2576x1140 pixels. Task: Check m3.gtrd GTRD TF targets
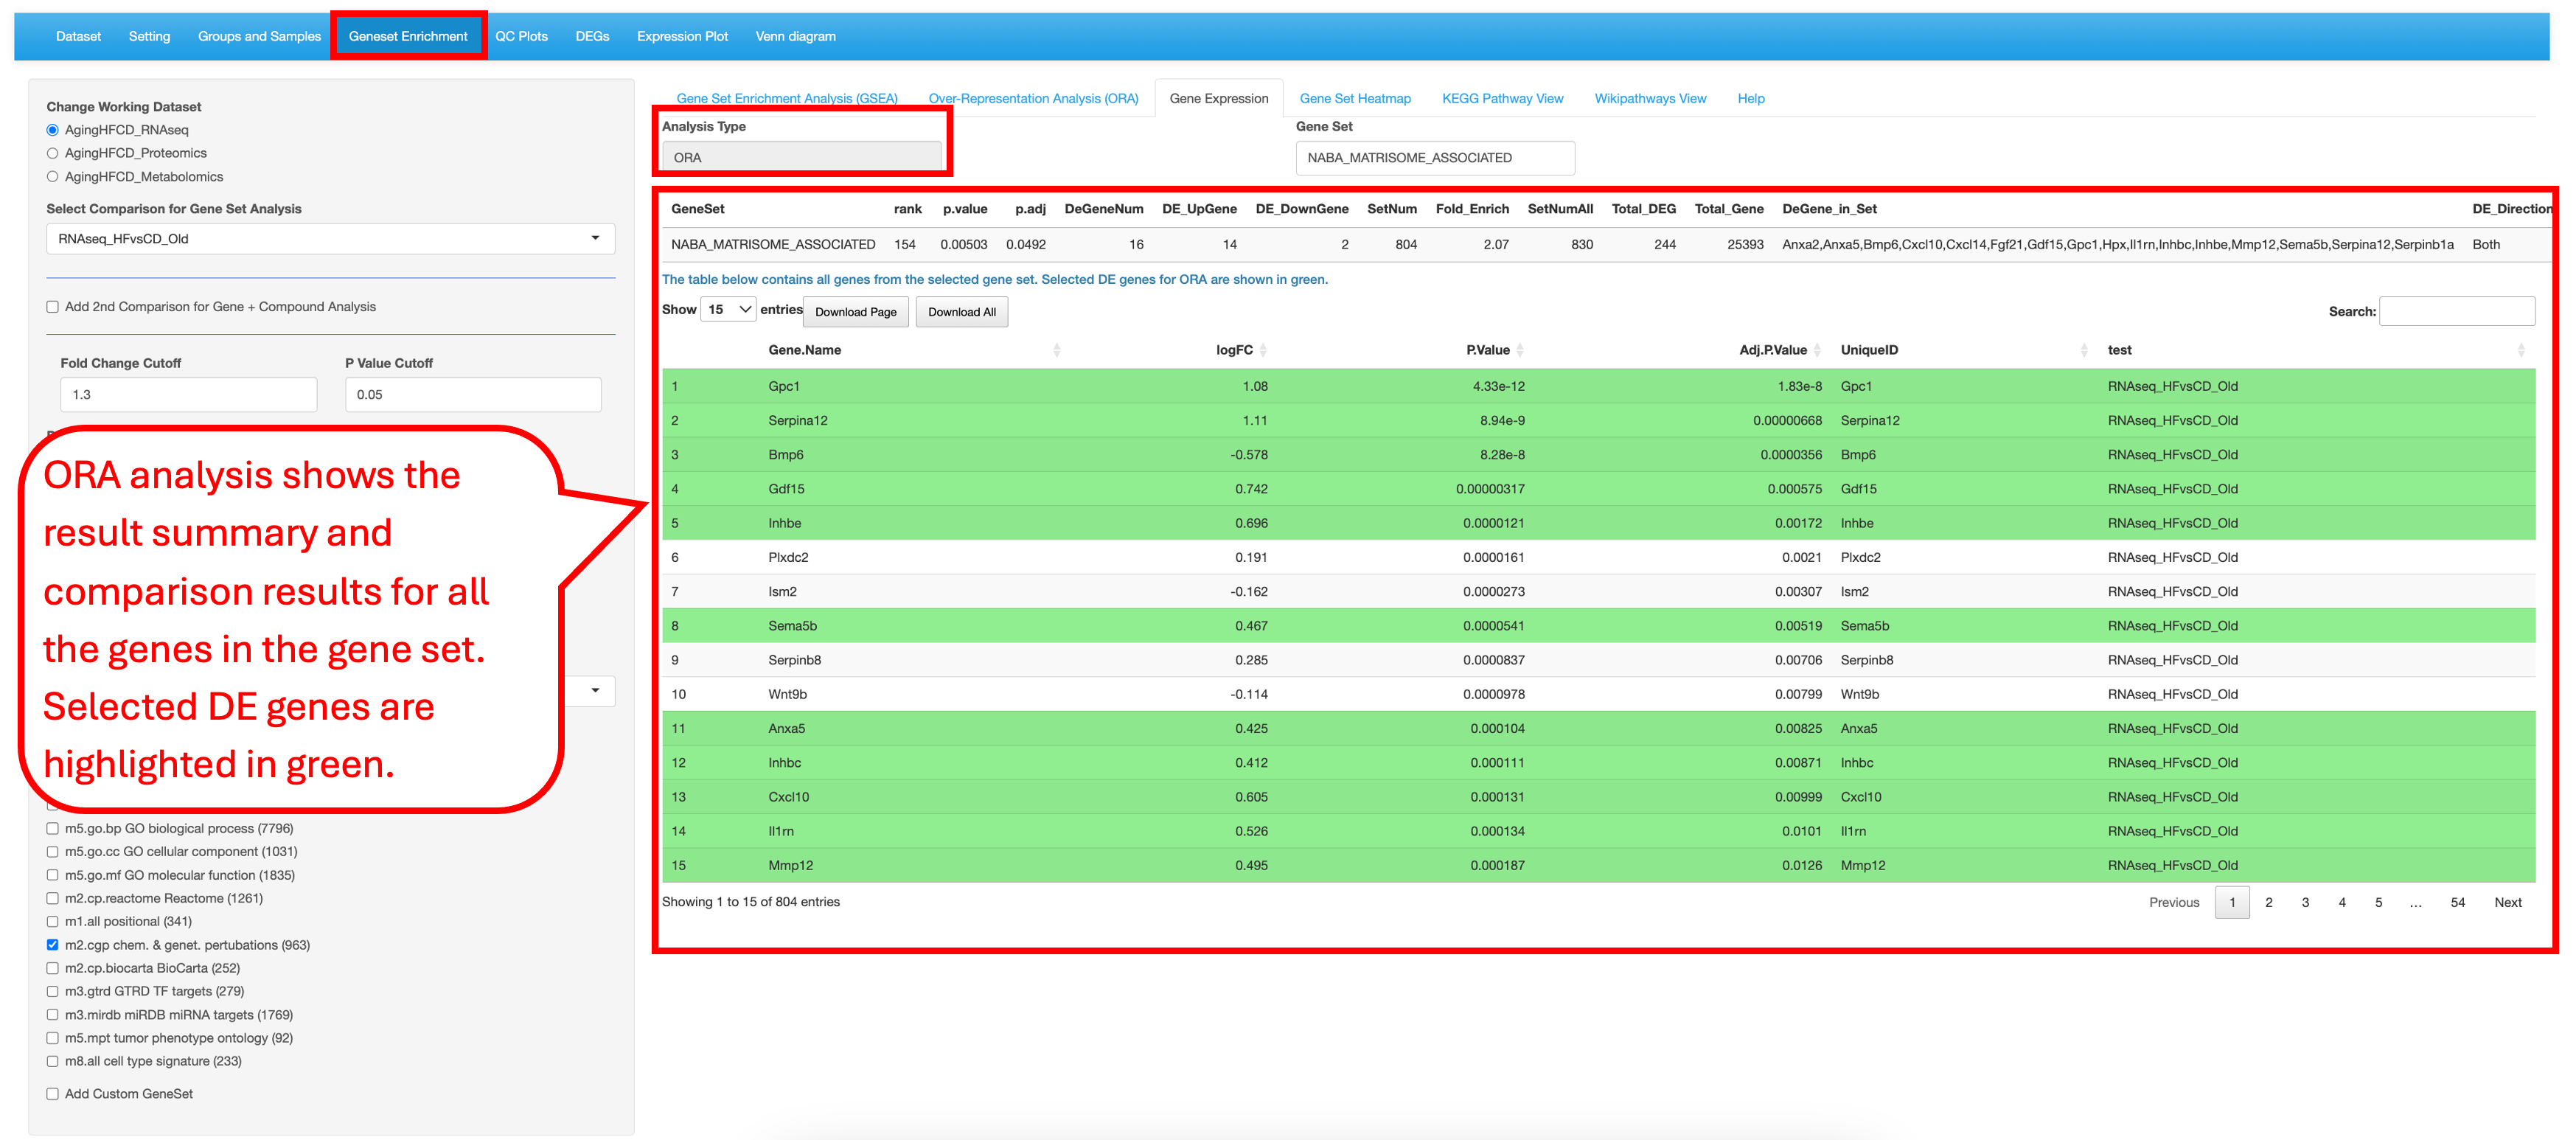53,991
